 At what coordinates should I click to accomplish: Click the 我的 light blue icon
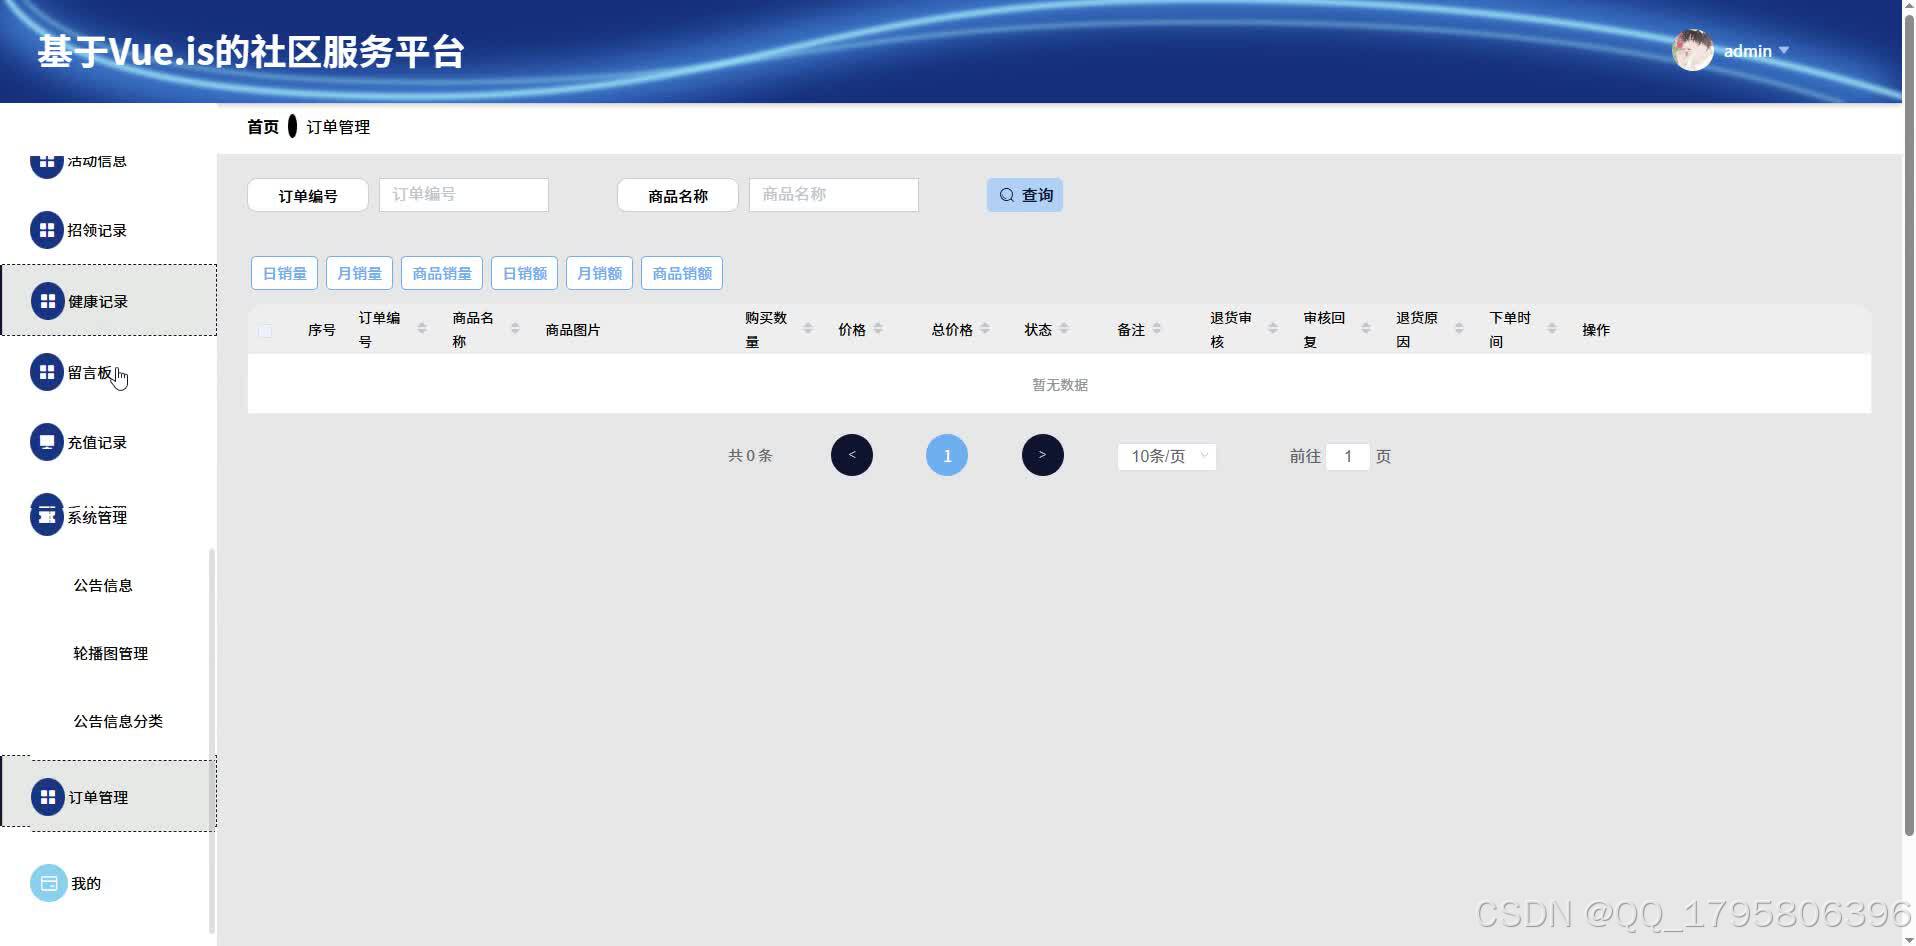tap(48, 883)
